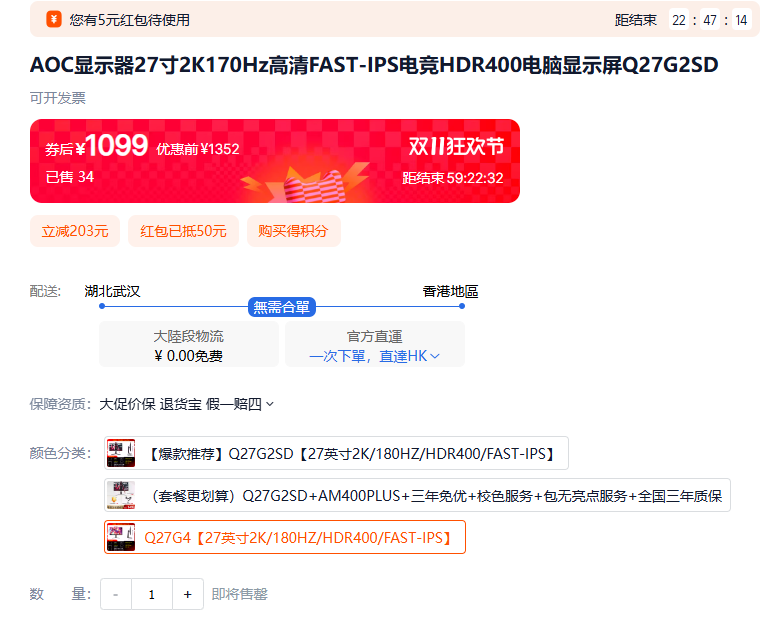Click the Q27G2SD recommended option thumbnail
The height and width of the screenshot is (635, 770).
click(121, 453)
